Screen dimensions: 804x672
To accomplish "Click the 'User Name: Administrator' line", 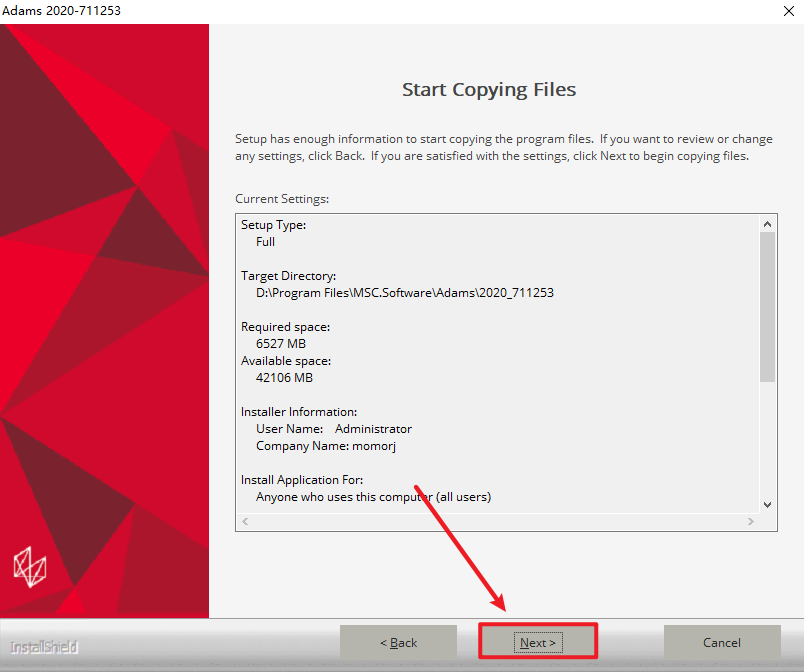I will [334, 429].
